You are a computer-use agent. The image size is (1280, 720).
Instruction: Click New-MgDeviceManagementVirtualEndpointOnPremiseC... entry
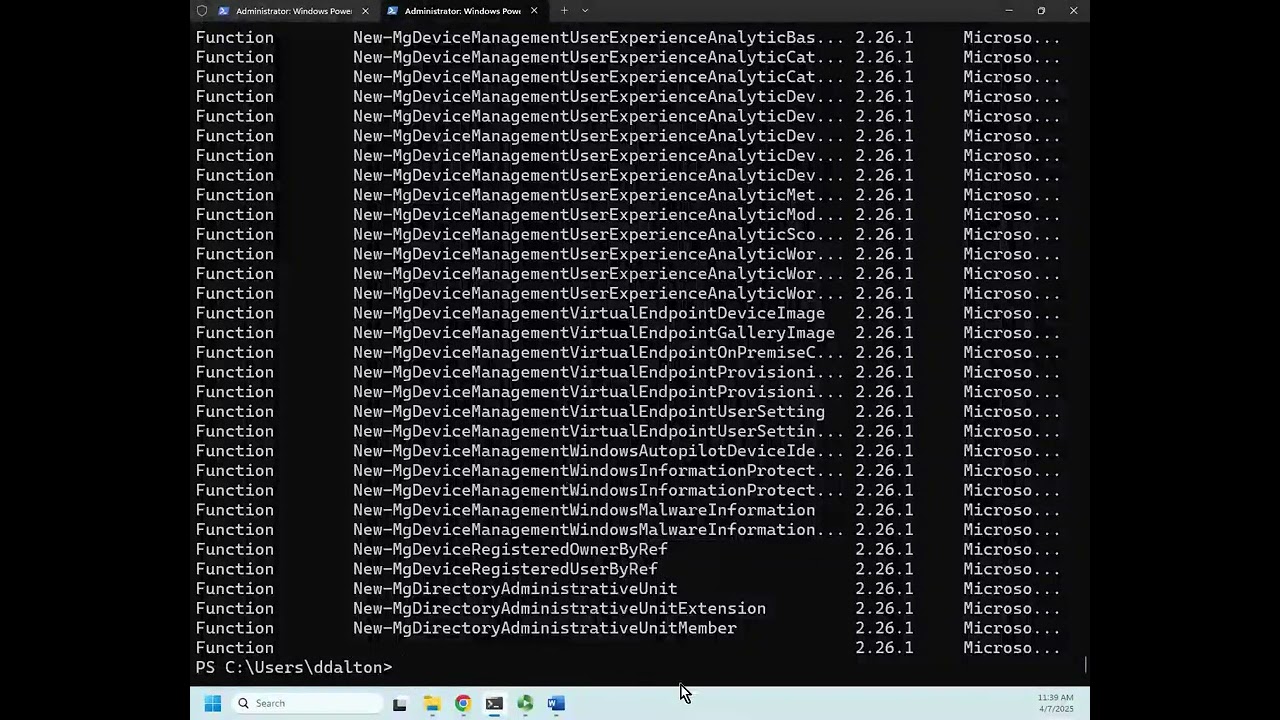[x=598, y=353]
